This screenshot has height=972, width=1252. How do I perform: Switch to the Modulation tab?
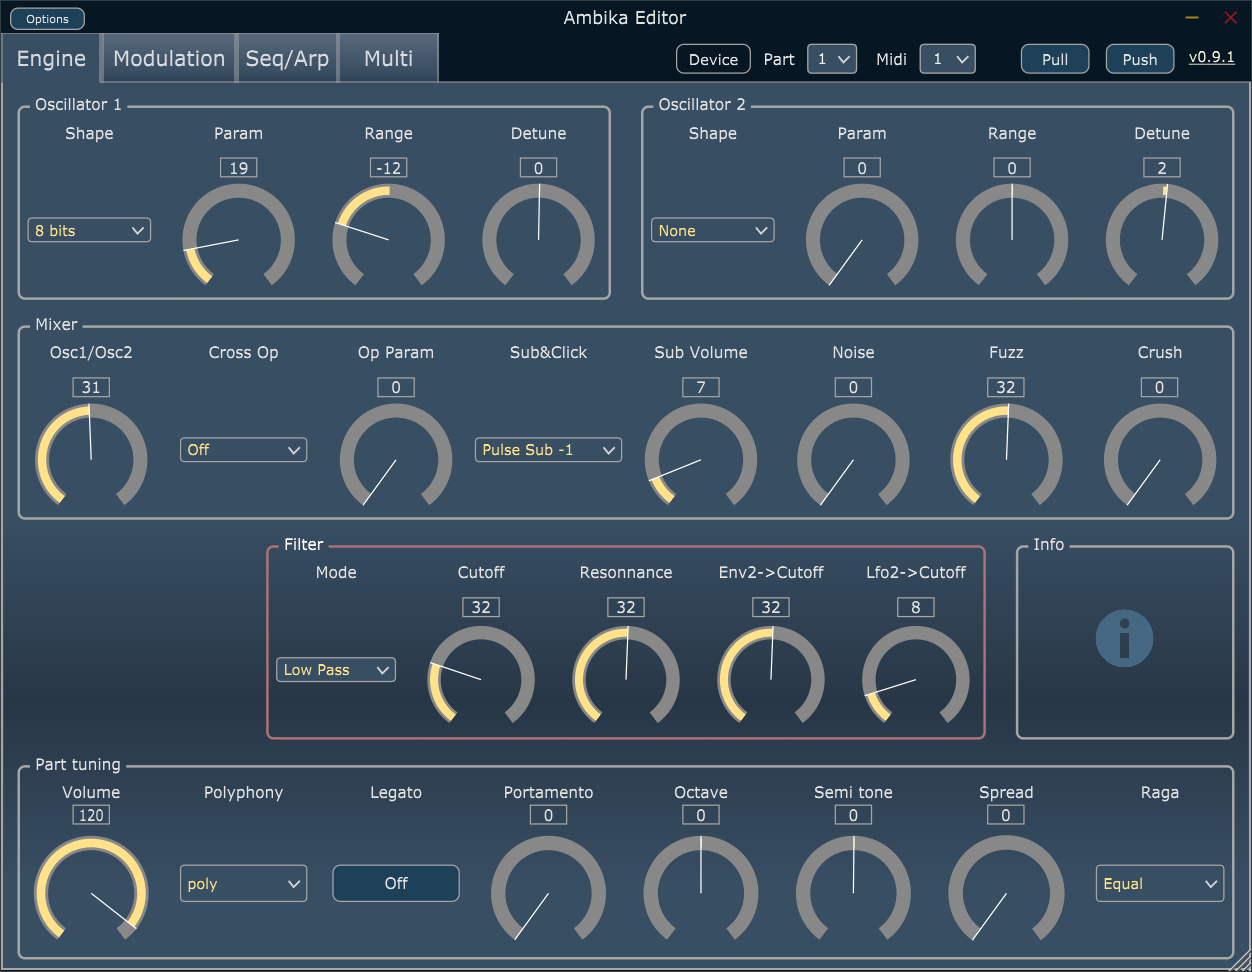[x=169, y=58]
